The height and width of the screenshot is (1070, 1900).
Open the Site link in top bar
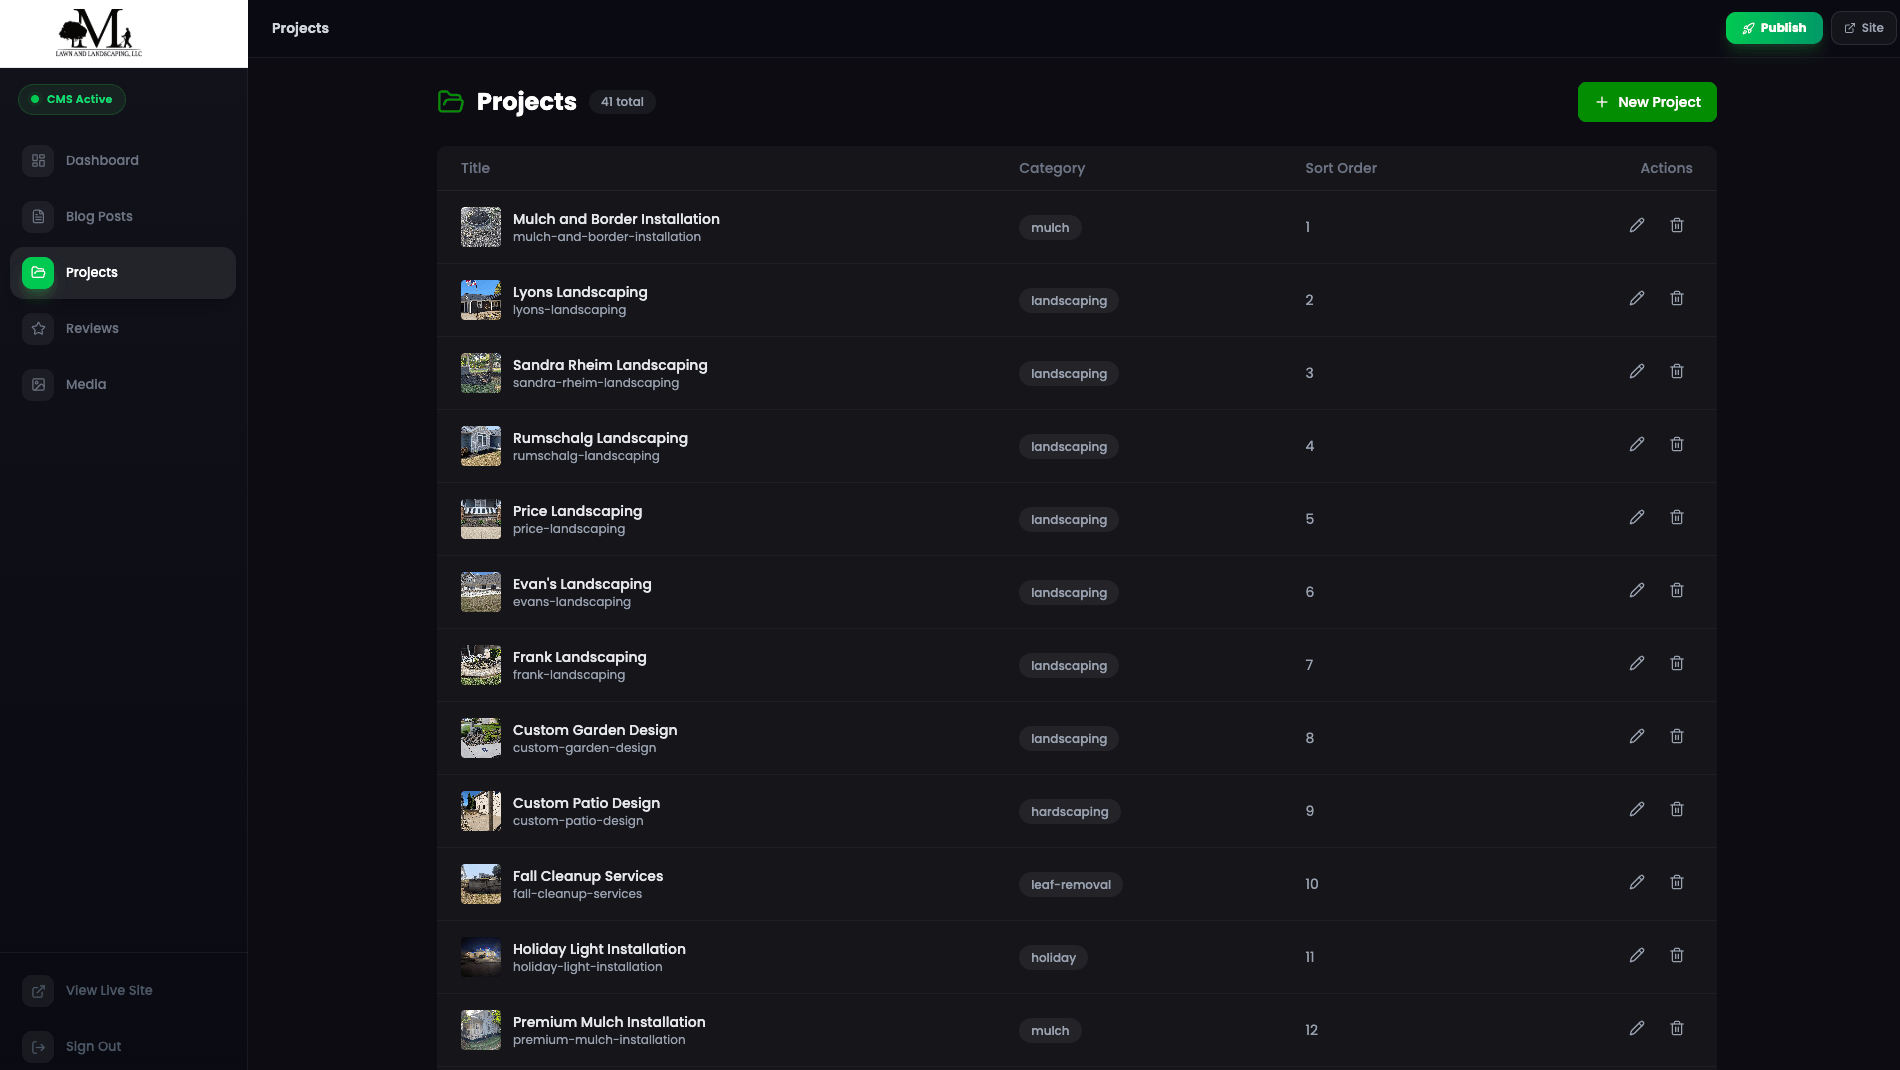pyautogui.click(x=1862, y=27)
